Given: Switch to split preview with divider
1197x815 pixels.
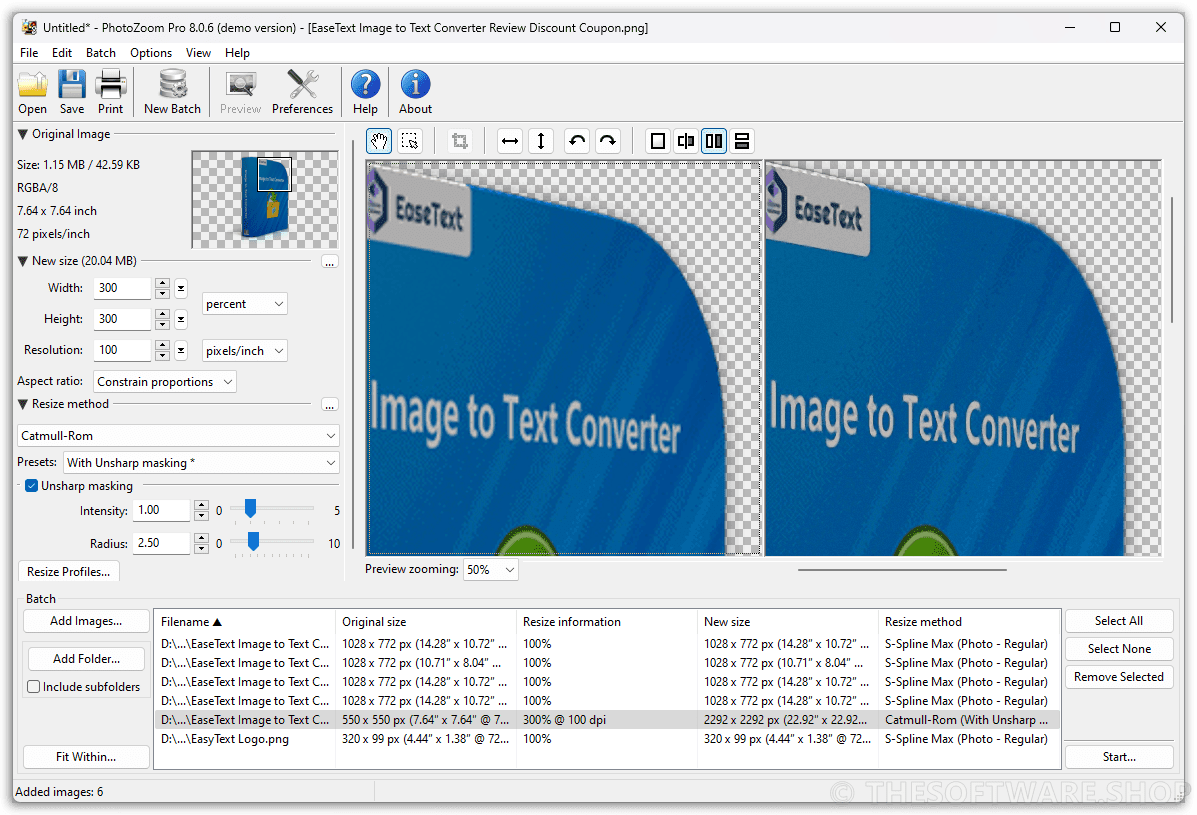Looking at the screenshot, I should tap(686, 141).
